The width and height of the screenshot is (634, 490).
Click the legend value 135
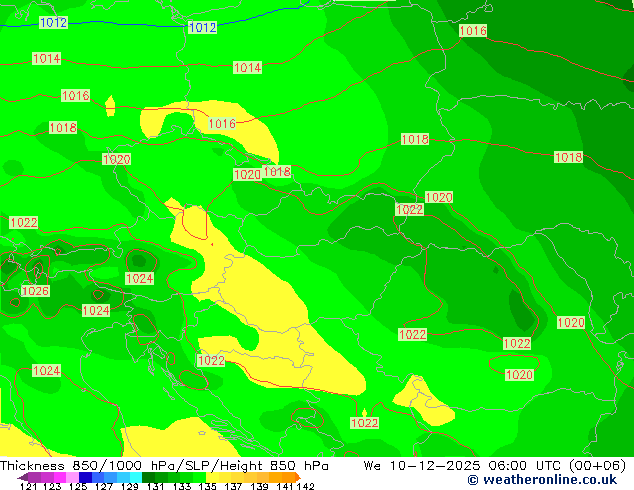(x=207, y=486)
